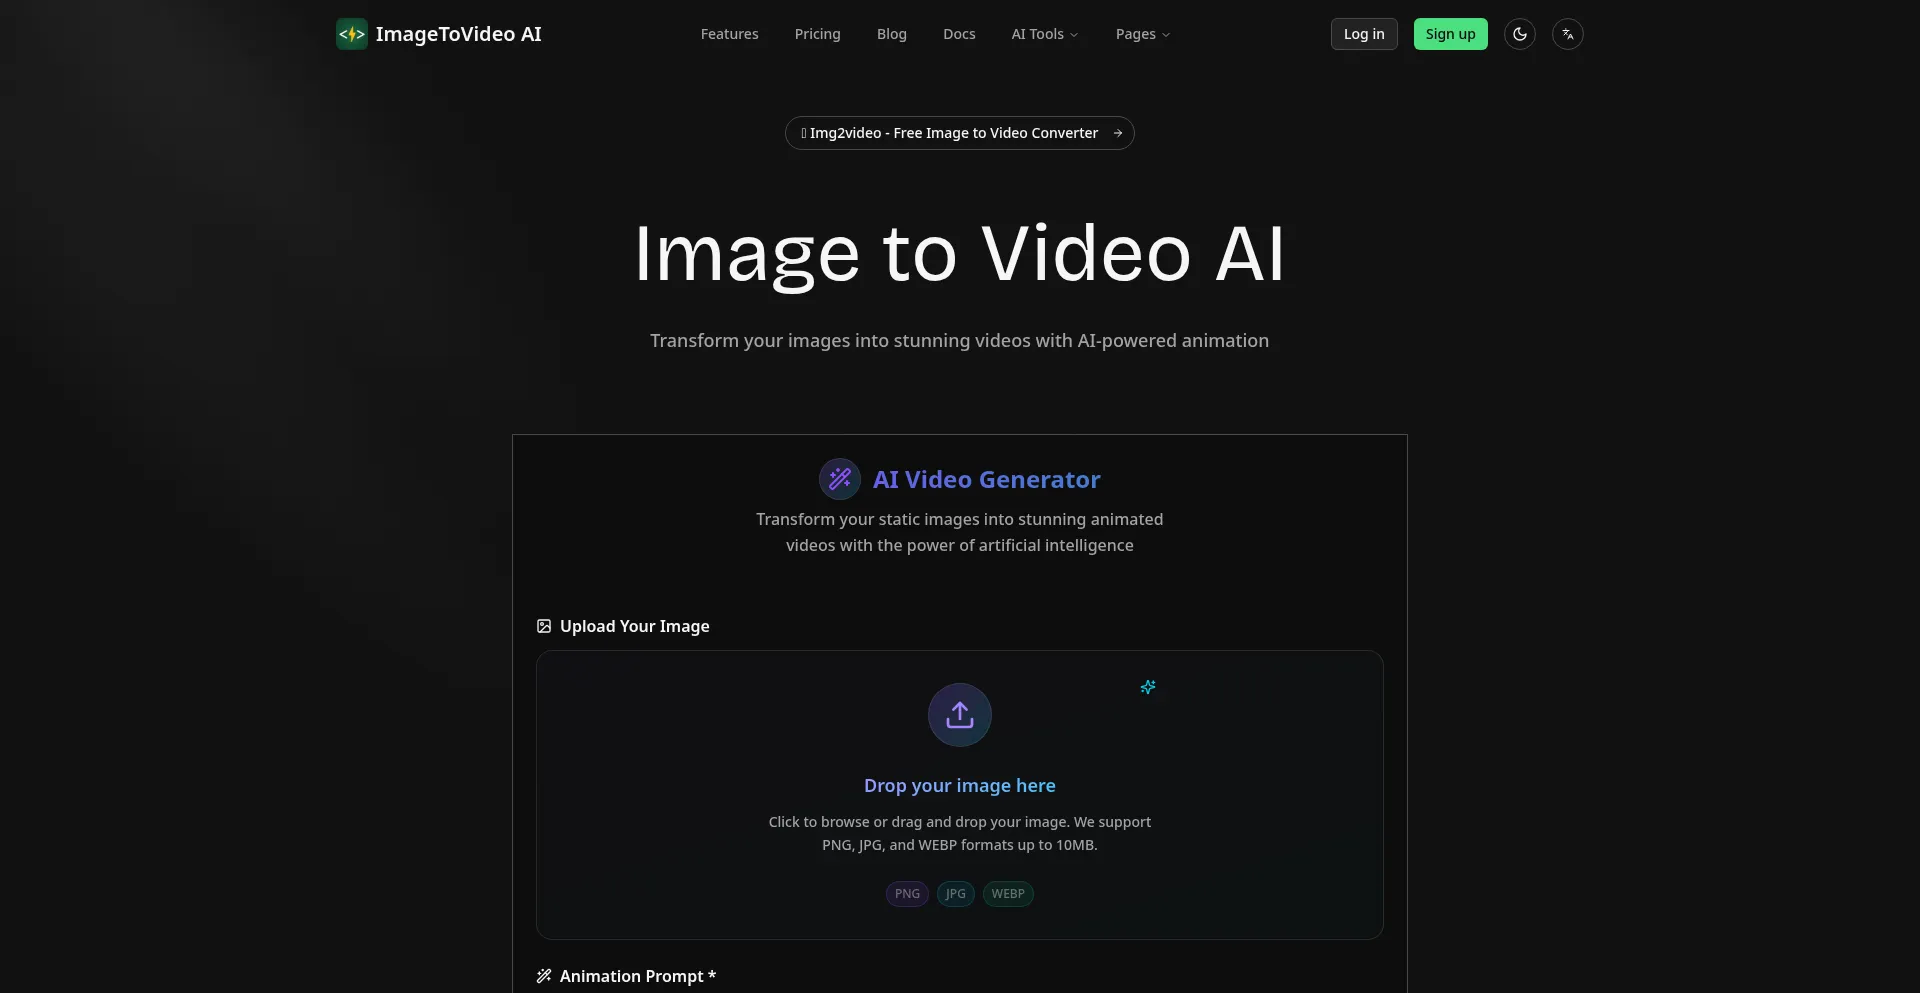Expand the Pages dropdown menu
1920x993 pixels.
click(1142, 34)
